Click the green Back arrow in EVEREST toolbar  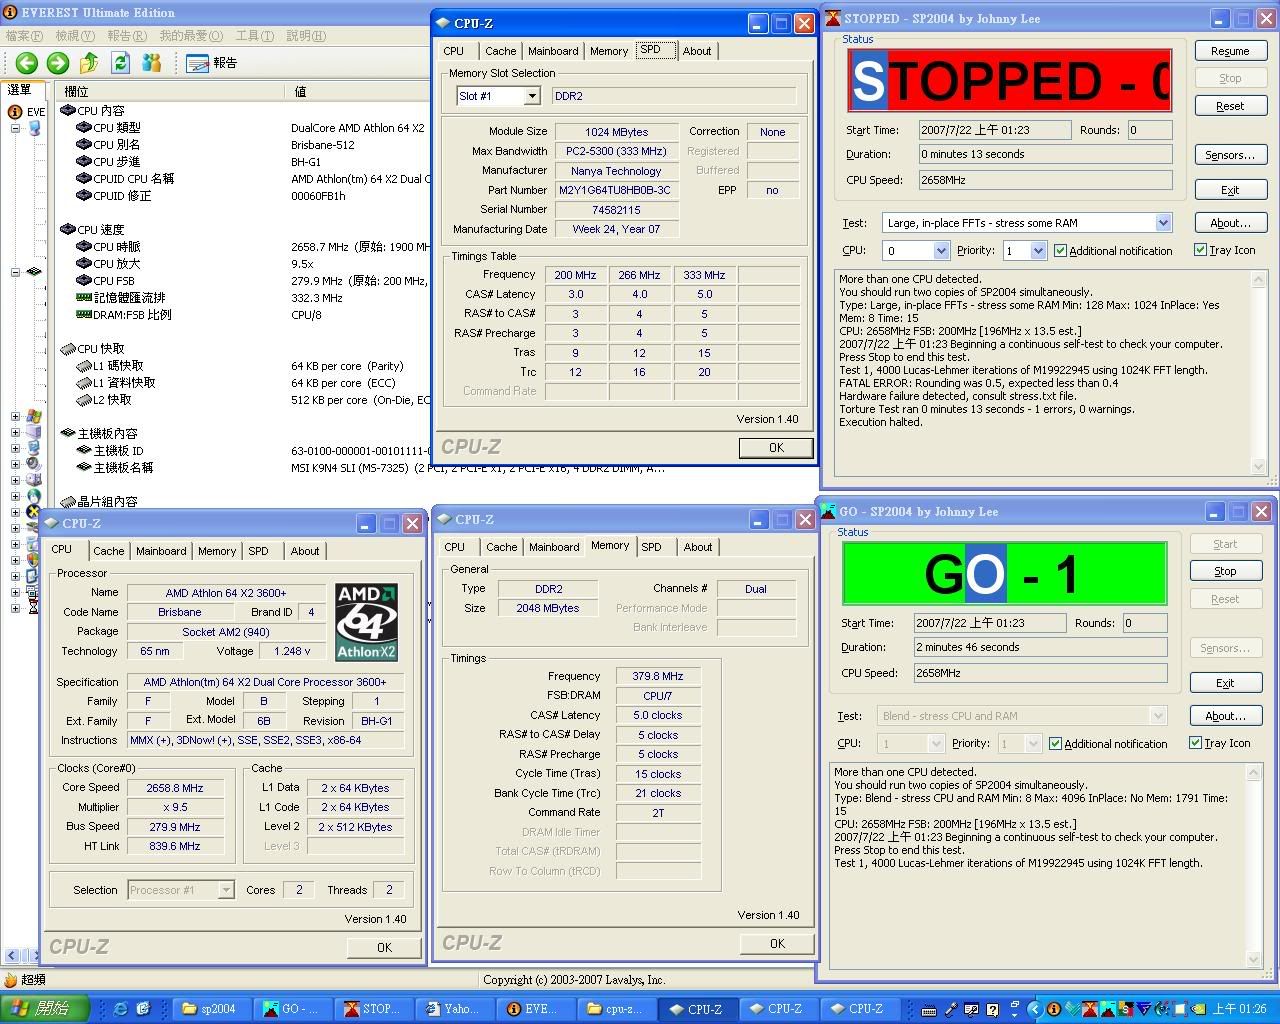[x=27, y=63]
